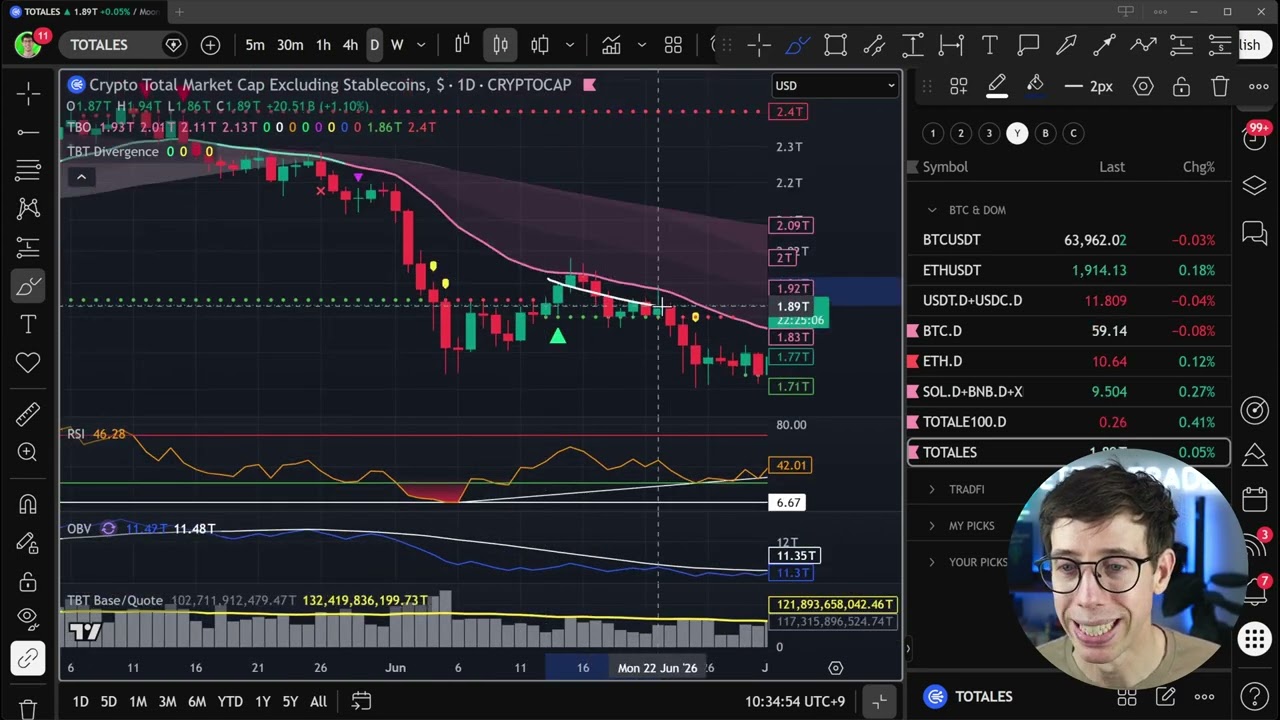Select the parallel channel tool
The height and width of the screenshot is (720, 1280).
coord(874,45)
